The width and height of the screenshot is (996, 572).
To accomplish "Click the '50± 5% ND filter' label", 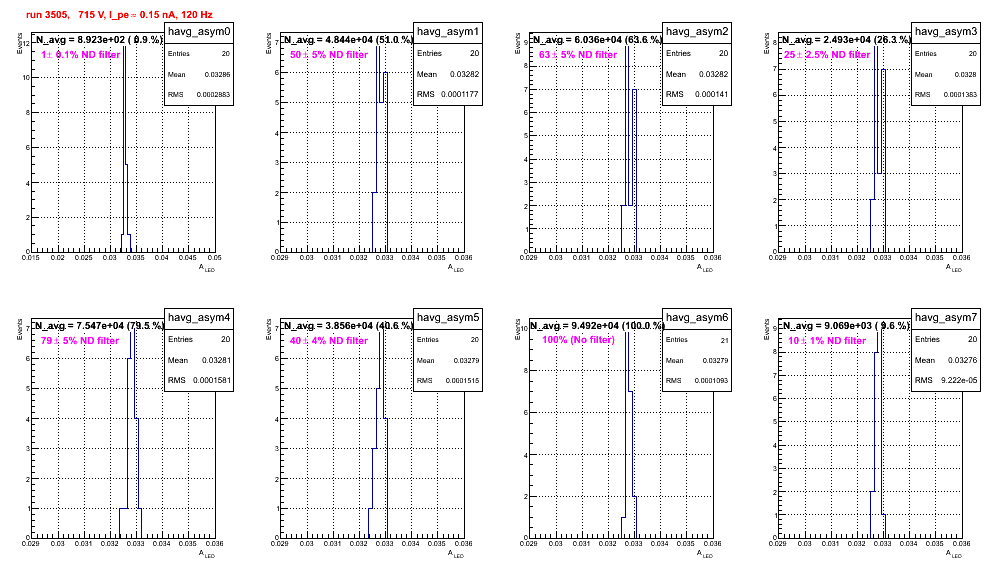I will pyautogui.click(x=329, y=55).
